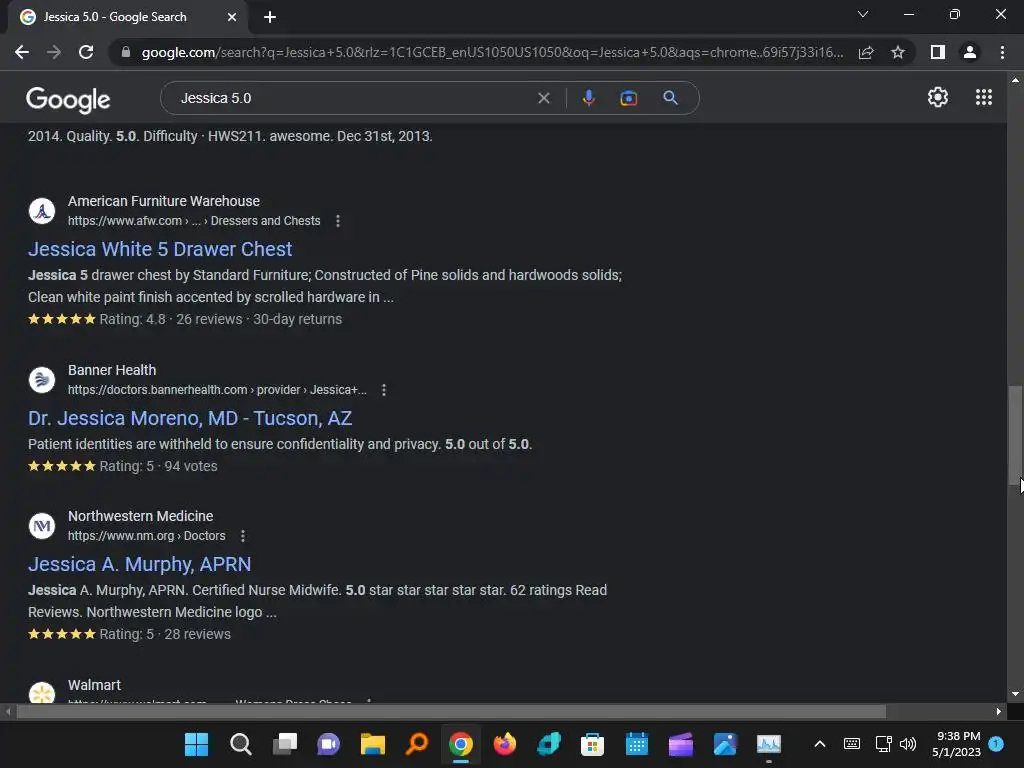Open Dr. Jessica Moreno, MD link

click(190, 418)
